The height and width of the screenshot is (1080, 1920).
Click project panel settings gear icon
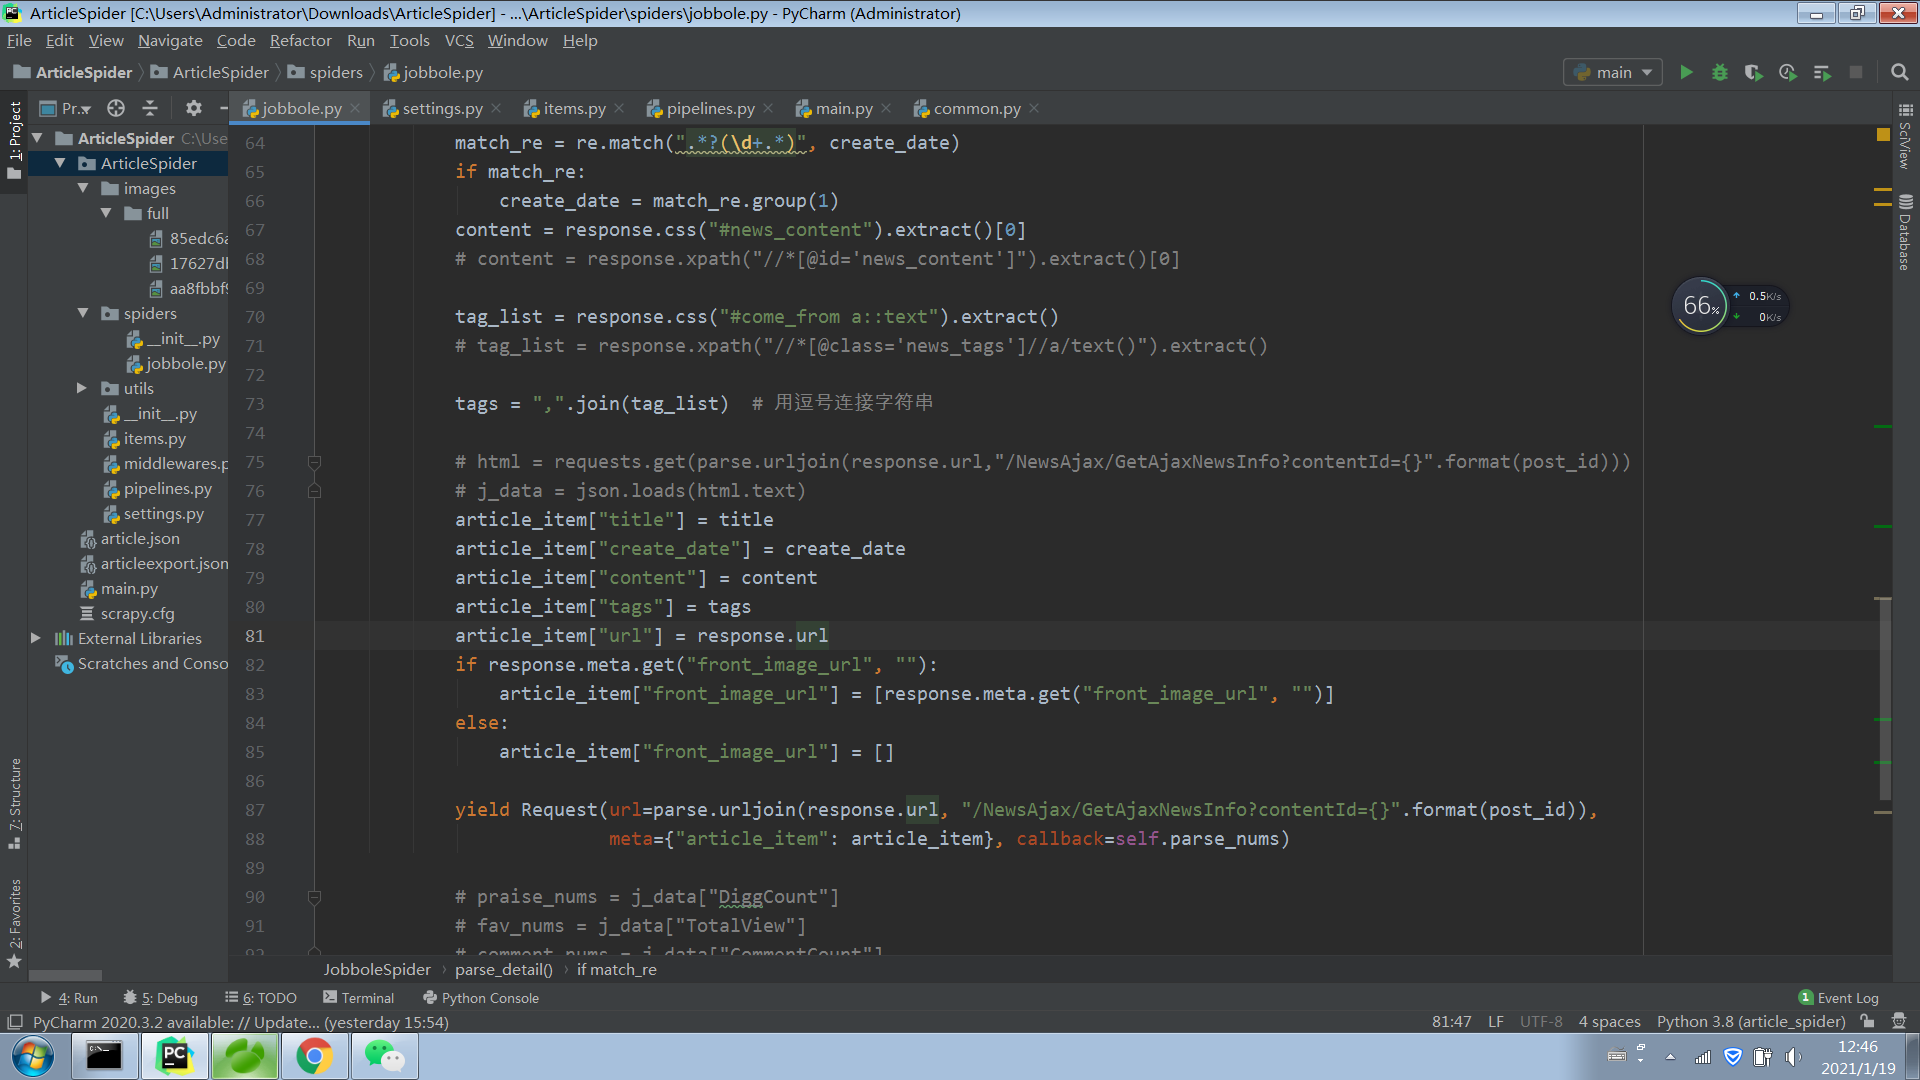pyautogui.click(x=193, y=108)
